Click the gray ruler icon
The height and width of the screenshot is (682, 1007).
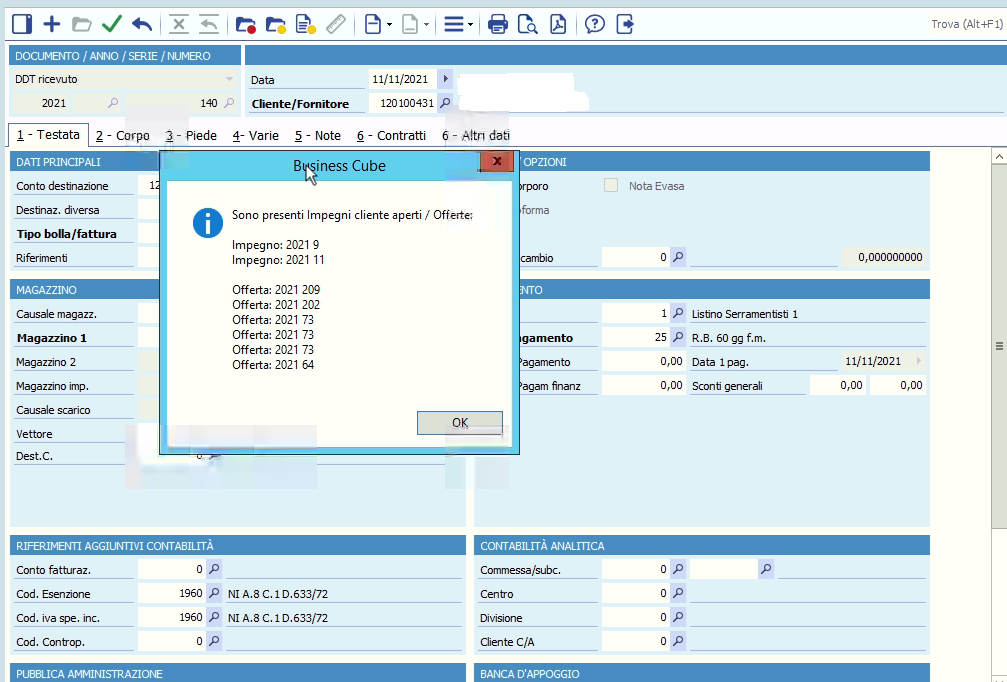click(336, 25)
